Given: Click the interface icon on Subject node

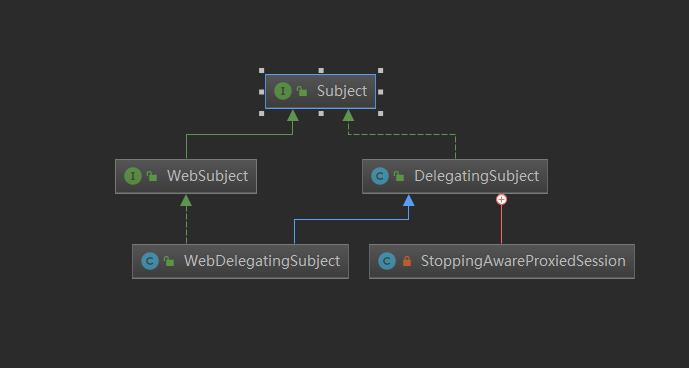Looking at the screenshot, I should tap(283, 91).
